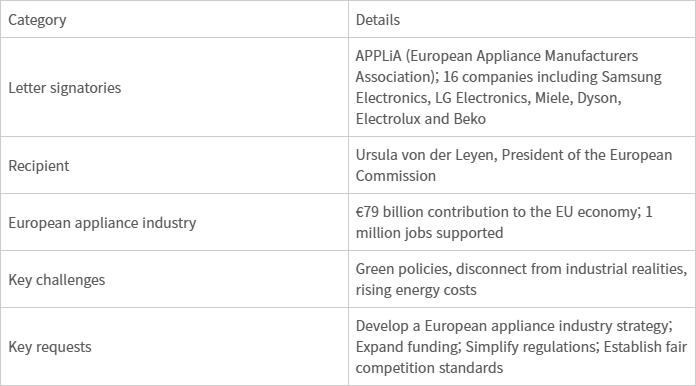This screenshot has height=386, width=696.
Task: Click 'LG Electronics' text in details
Action: point(481,98)
